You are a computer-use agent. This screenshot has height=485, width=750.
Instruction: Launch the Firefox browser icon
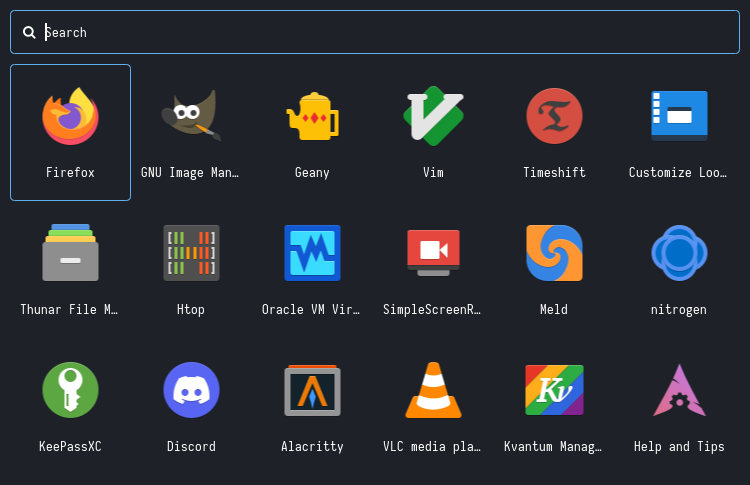coord(70,117)
